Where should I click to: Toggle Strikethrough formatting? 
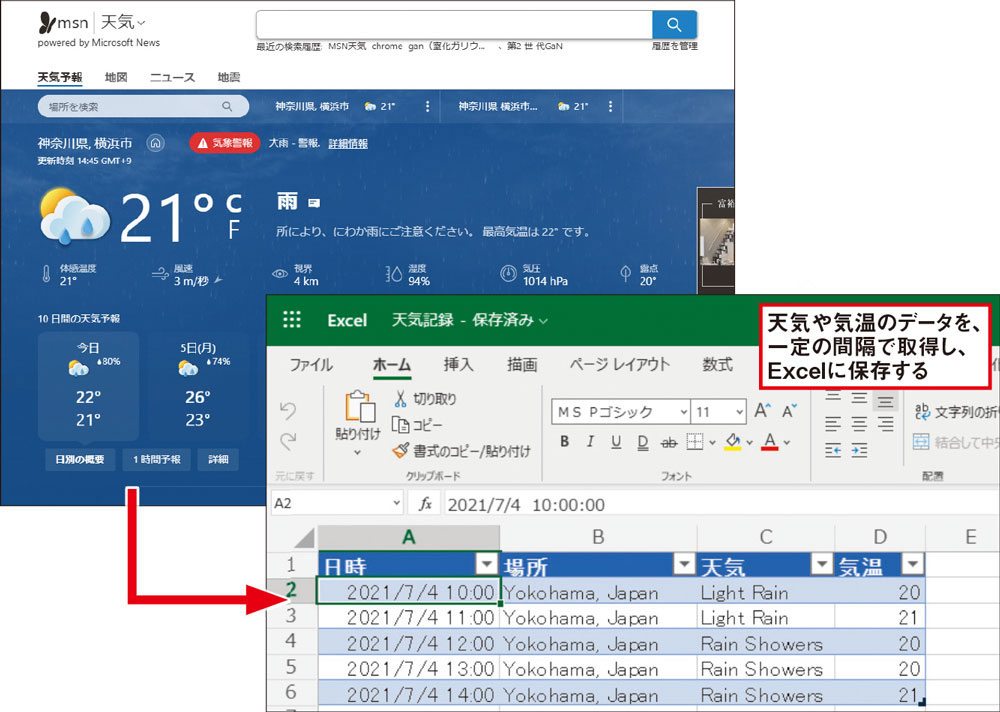pyautogui.click(x=668, y=442)
